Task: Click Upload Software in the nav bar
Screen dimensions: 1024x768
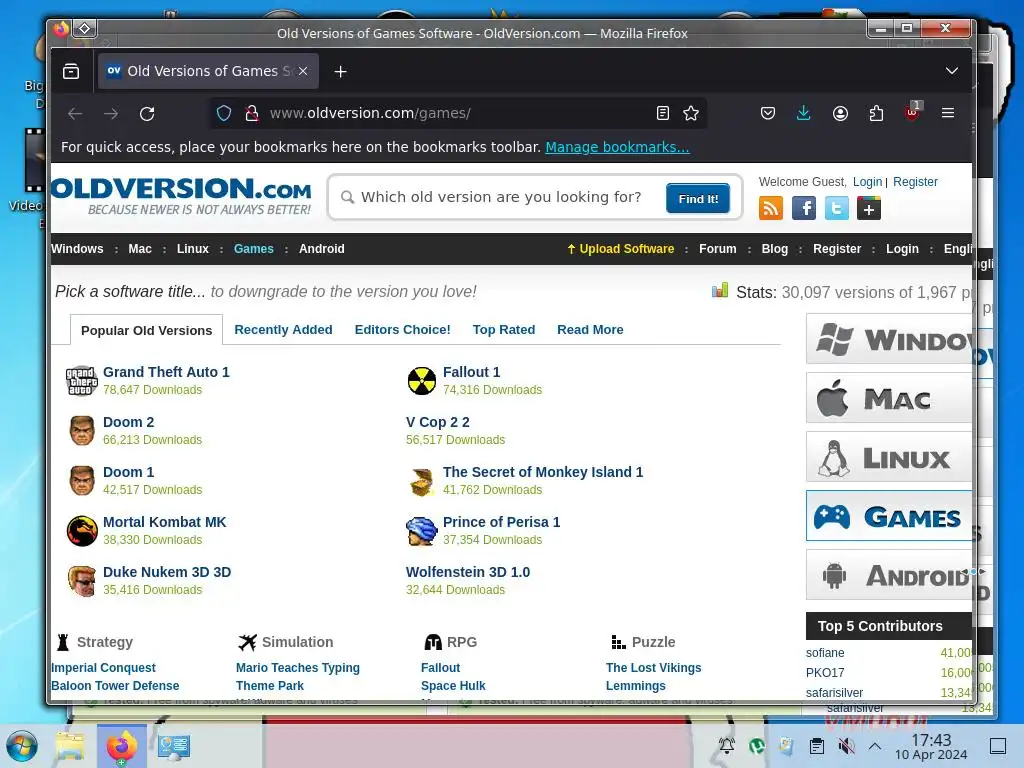Action: point(620,249)
